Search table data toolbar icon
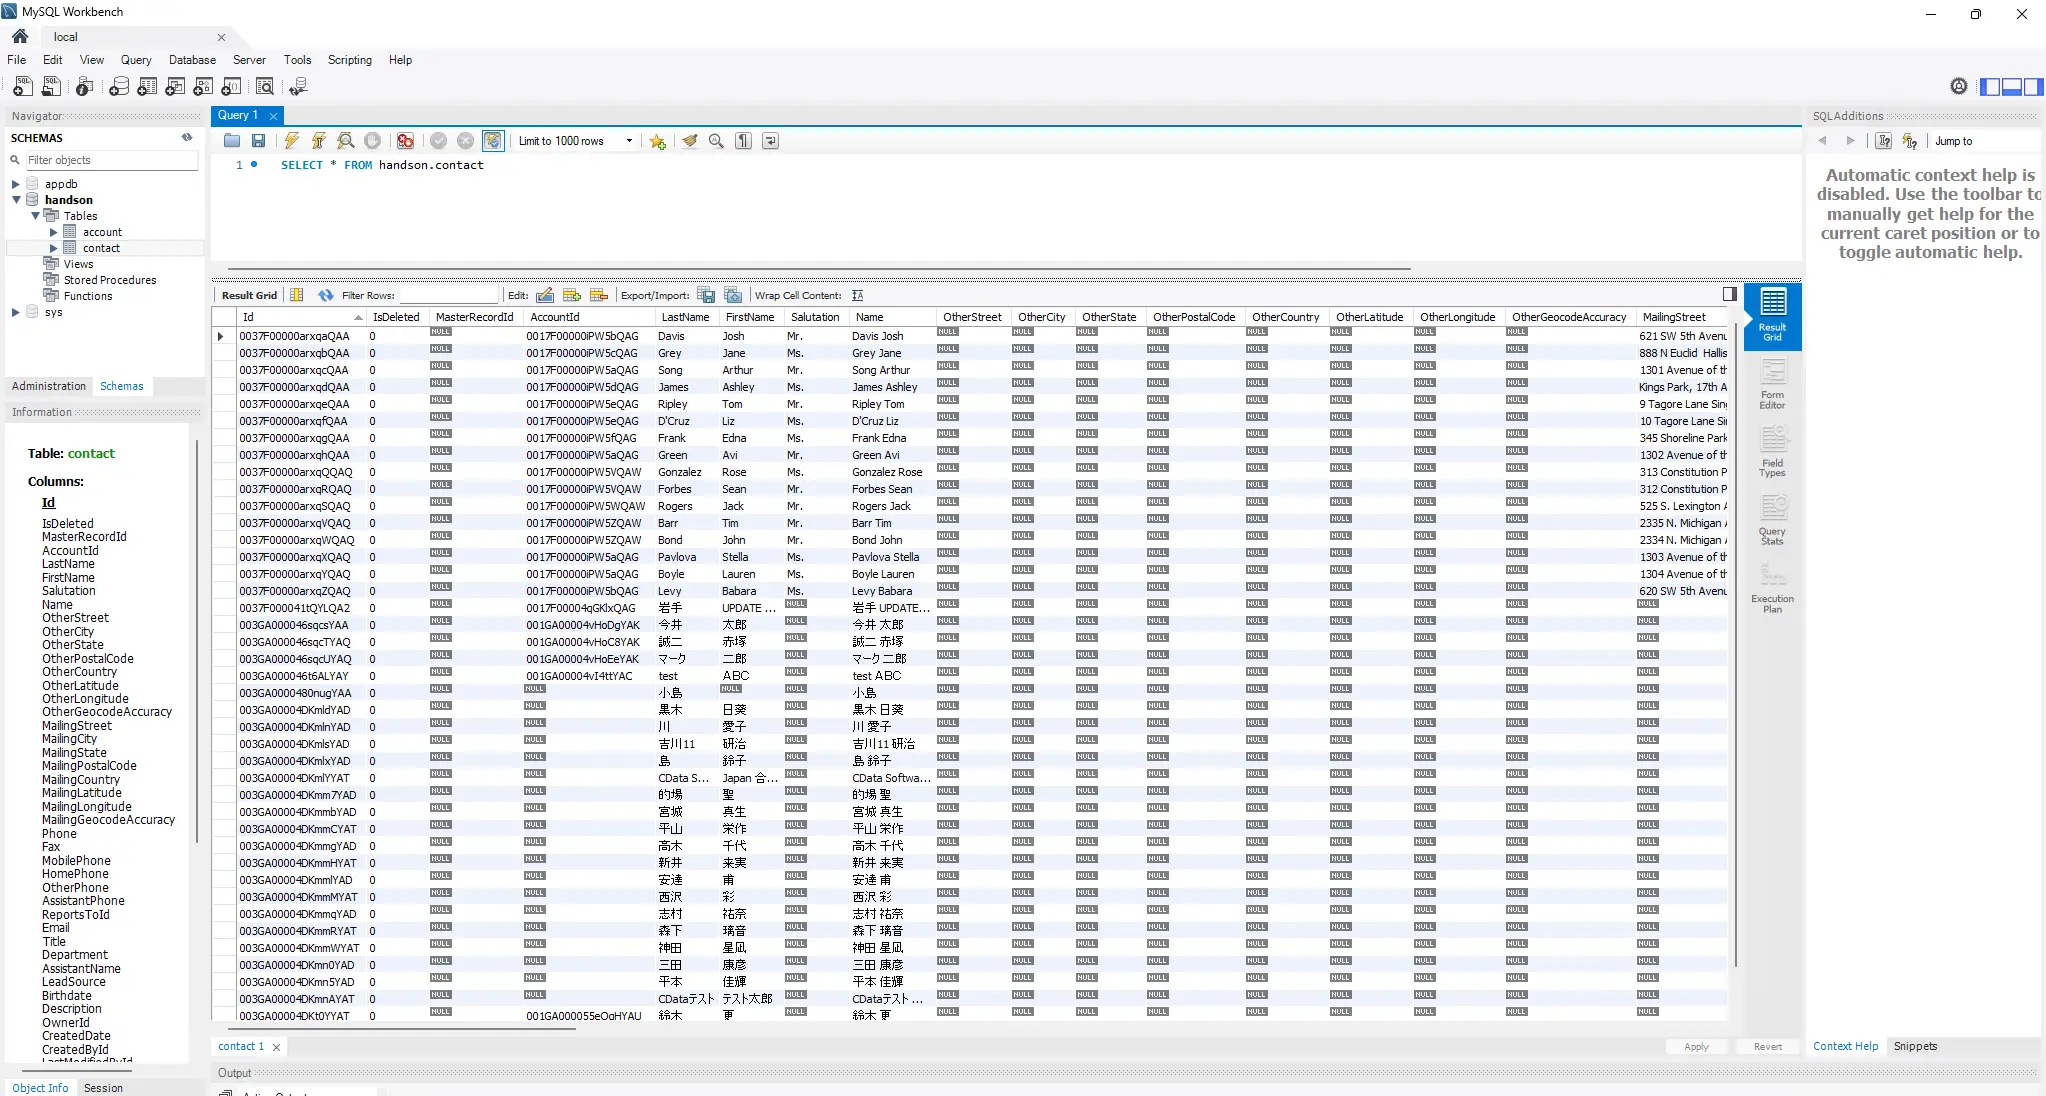Viewport: 2046px width, 1096px height. [265, 87]
